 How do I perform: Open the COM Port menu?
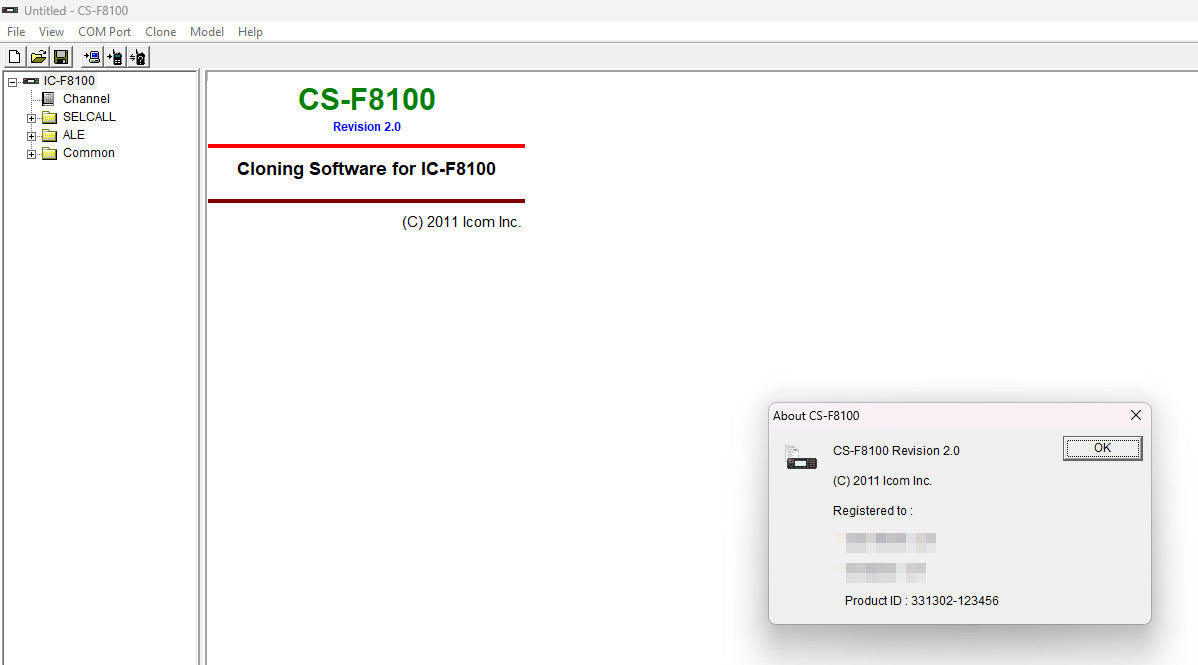[105, 32]
